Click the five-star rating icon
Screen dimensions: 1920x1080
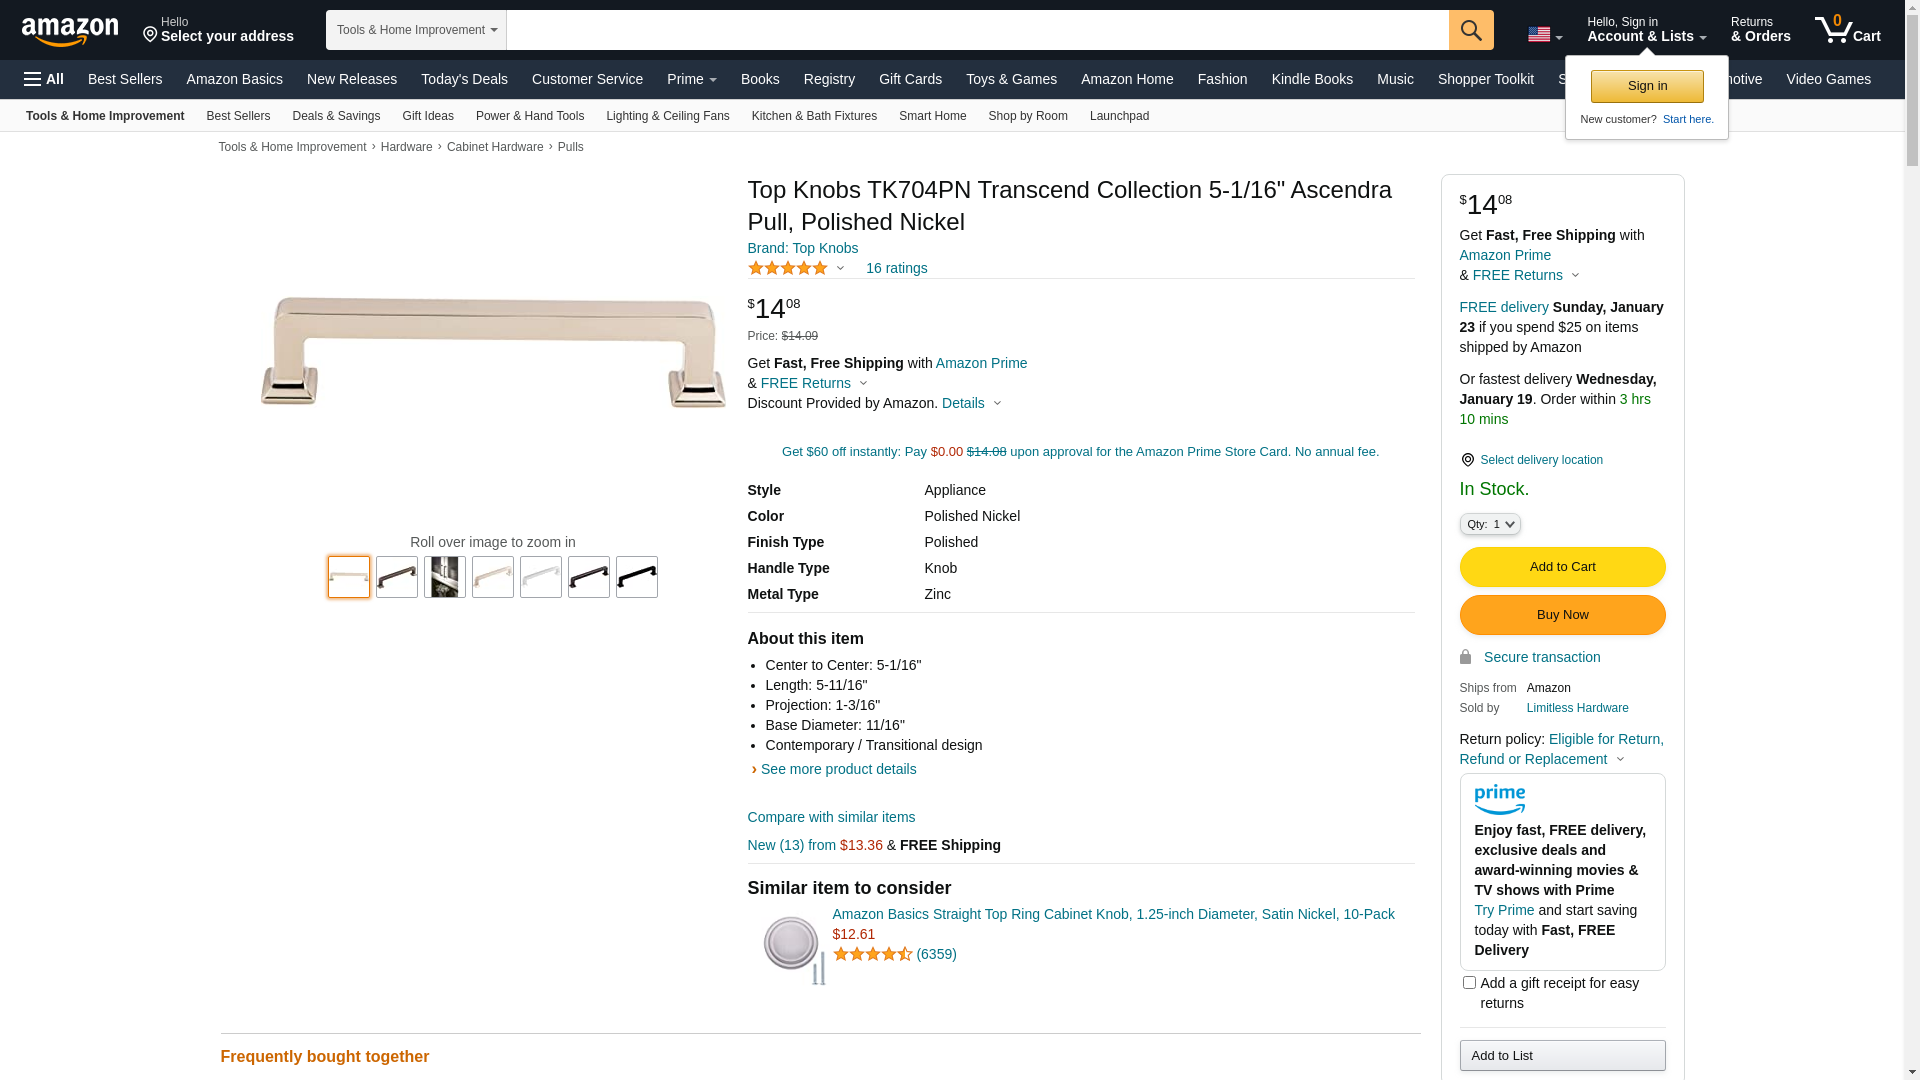[788, 268]
